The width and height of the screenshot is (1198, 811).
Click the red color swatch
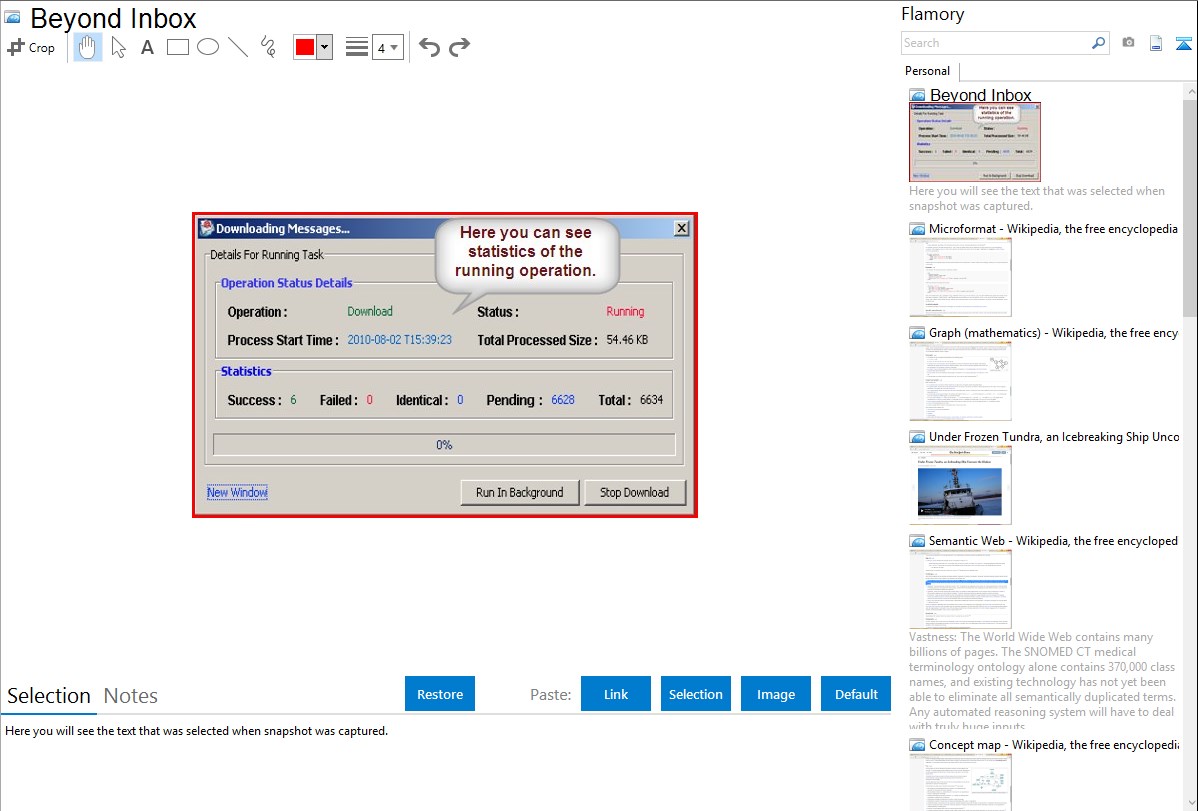point(305,47)
